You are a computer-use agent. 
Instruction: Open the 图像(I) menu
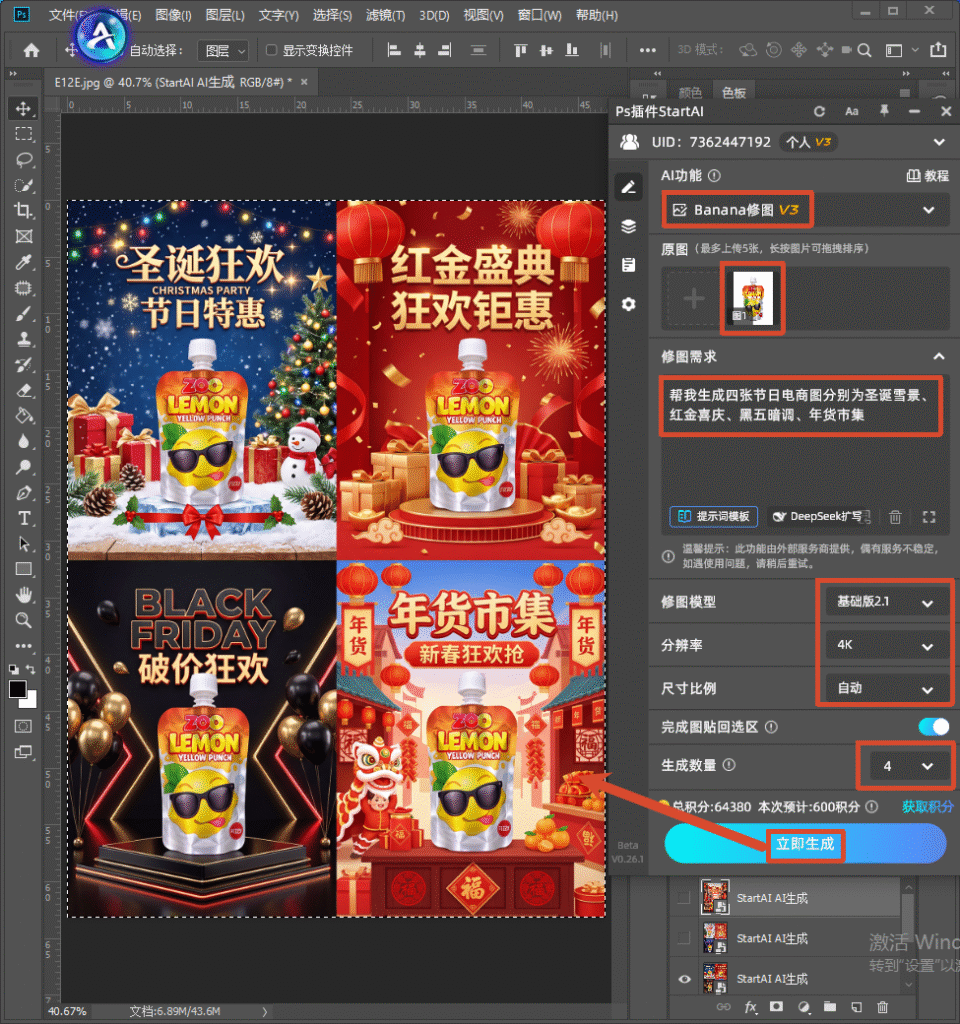173,15
